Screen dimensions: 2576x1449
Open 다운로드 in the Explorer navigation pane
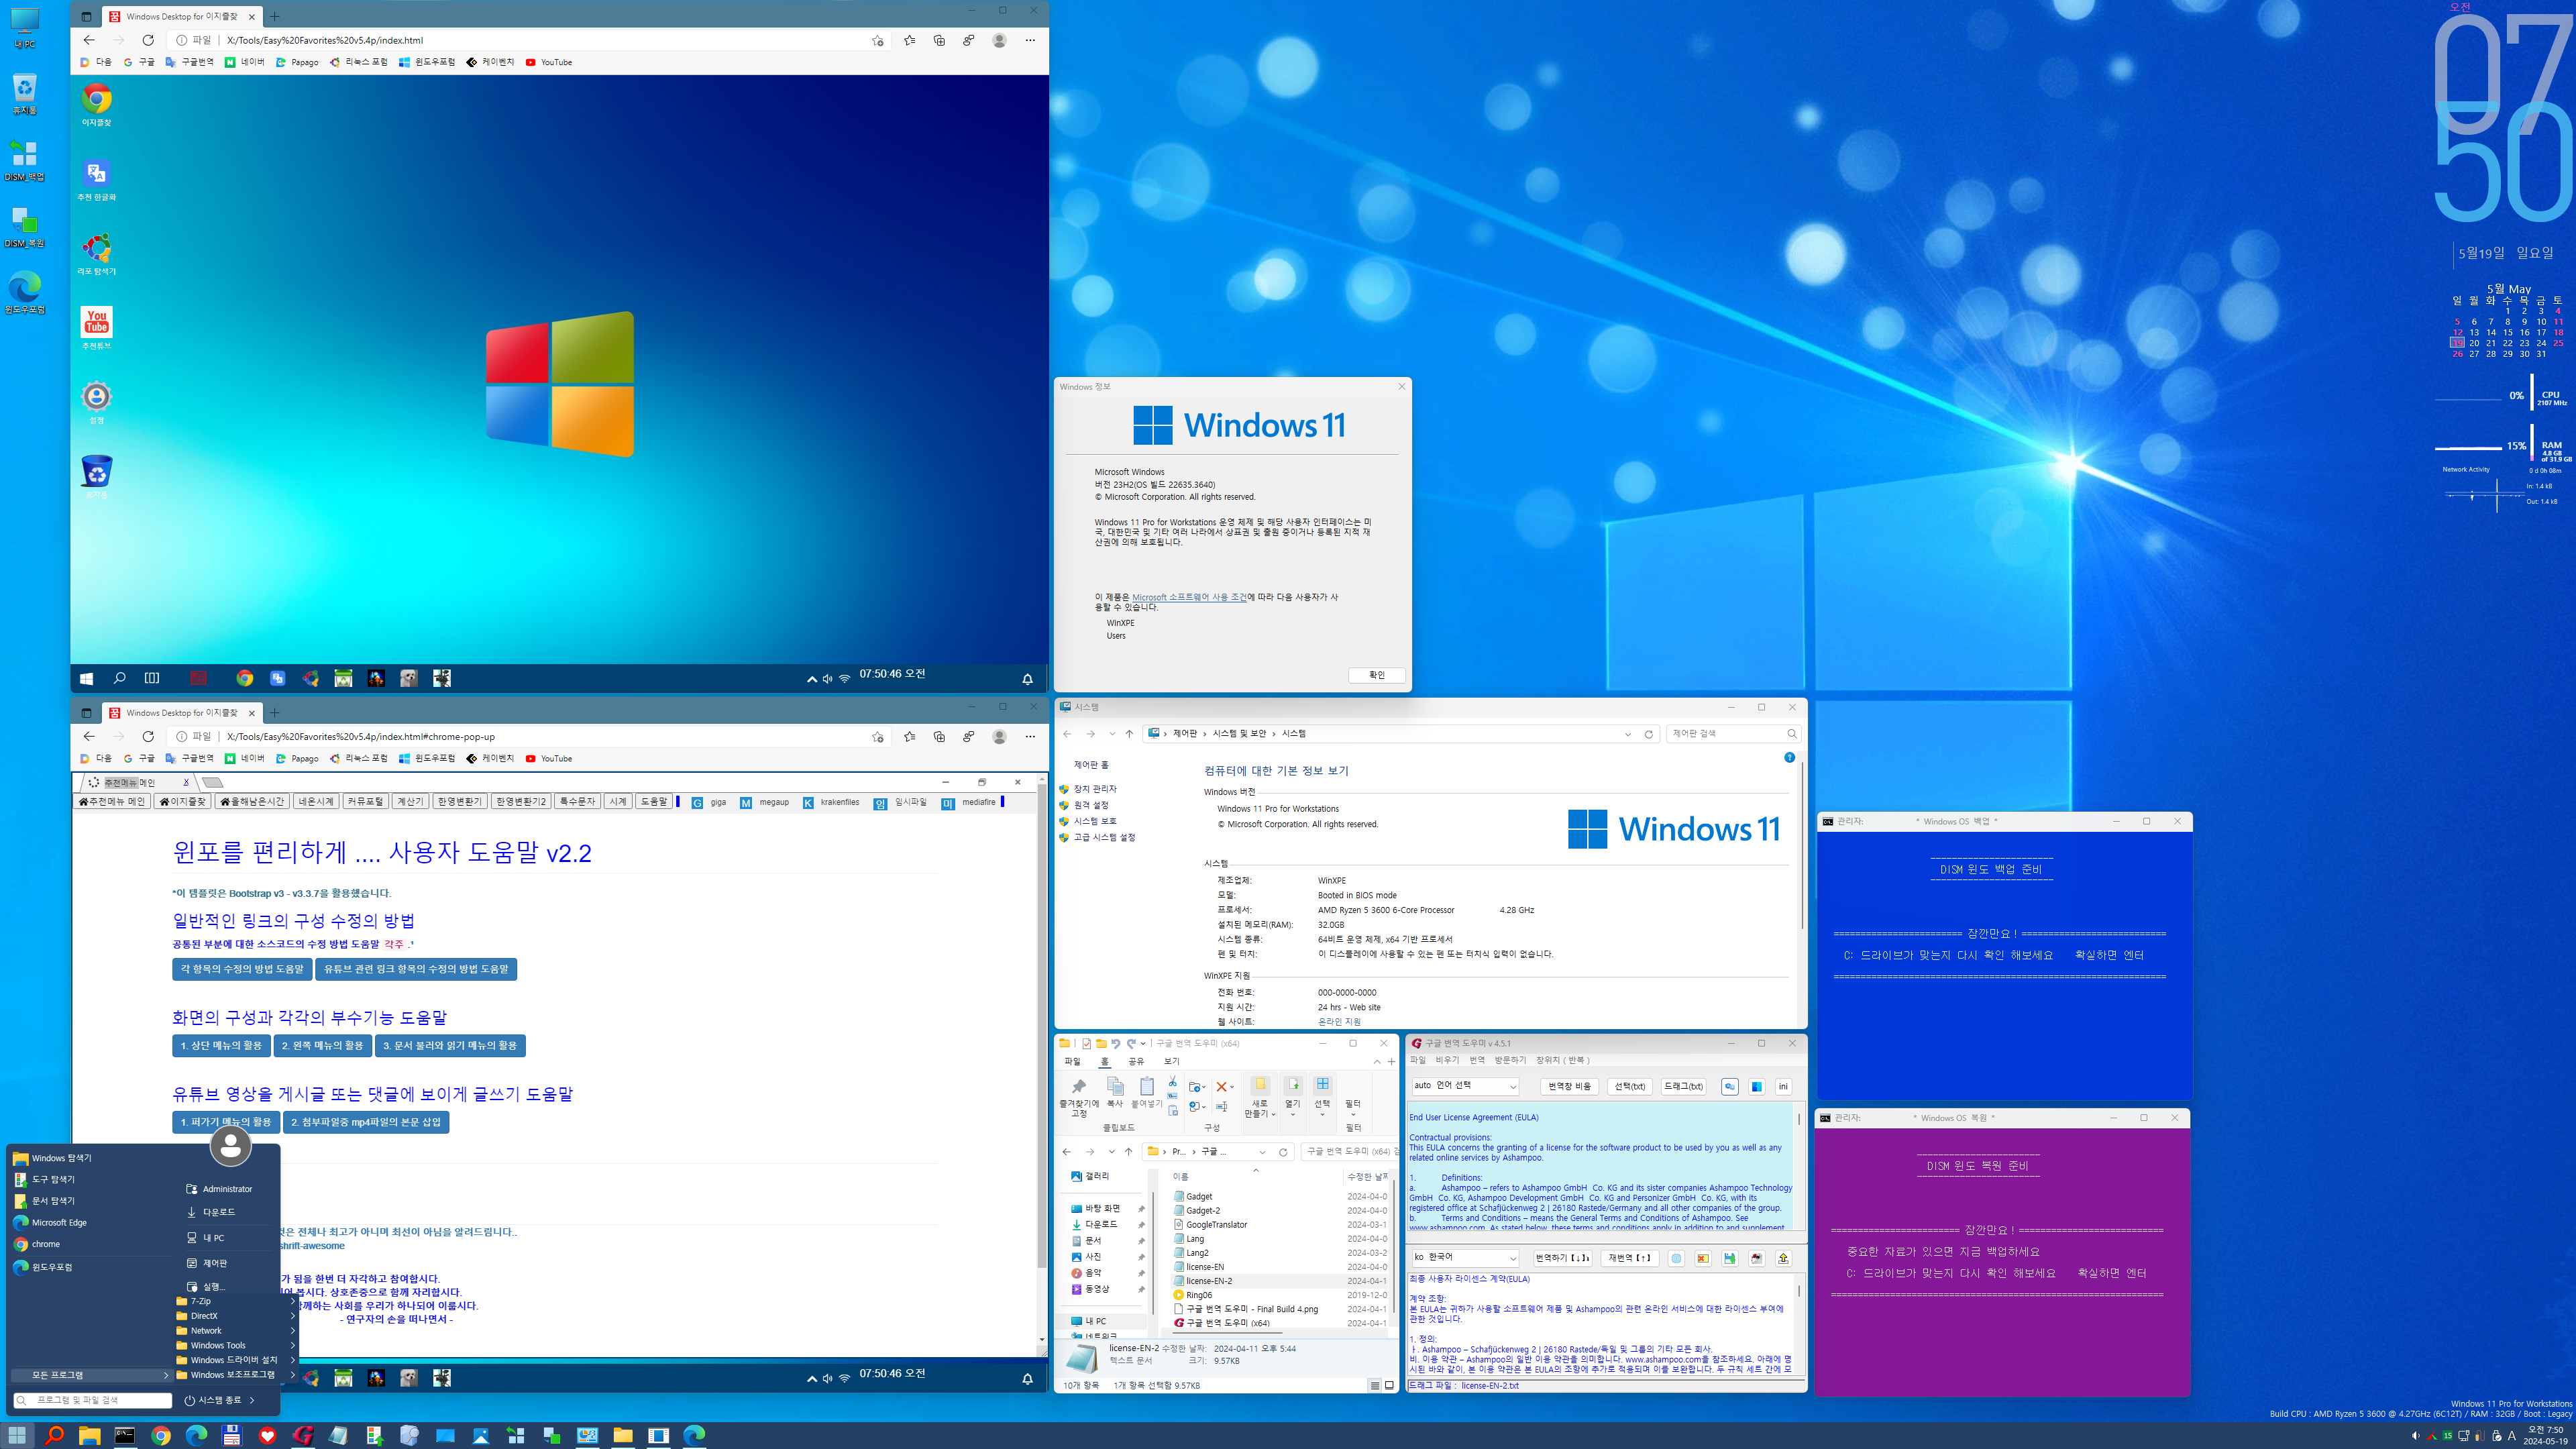[1100, 1224]
